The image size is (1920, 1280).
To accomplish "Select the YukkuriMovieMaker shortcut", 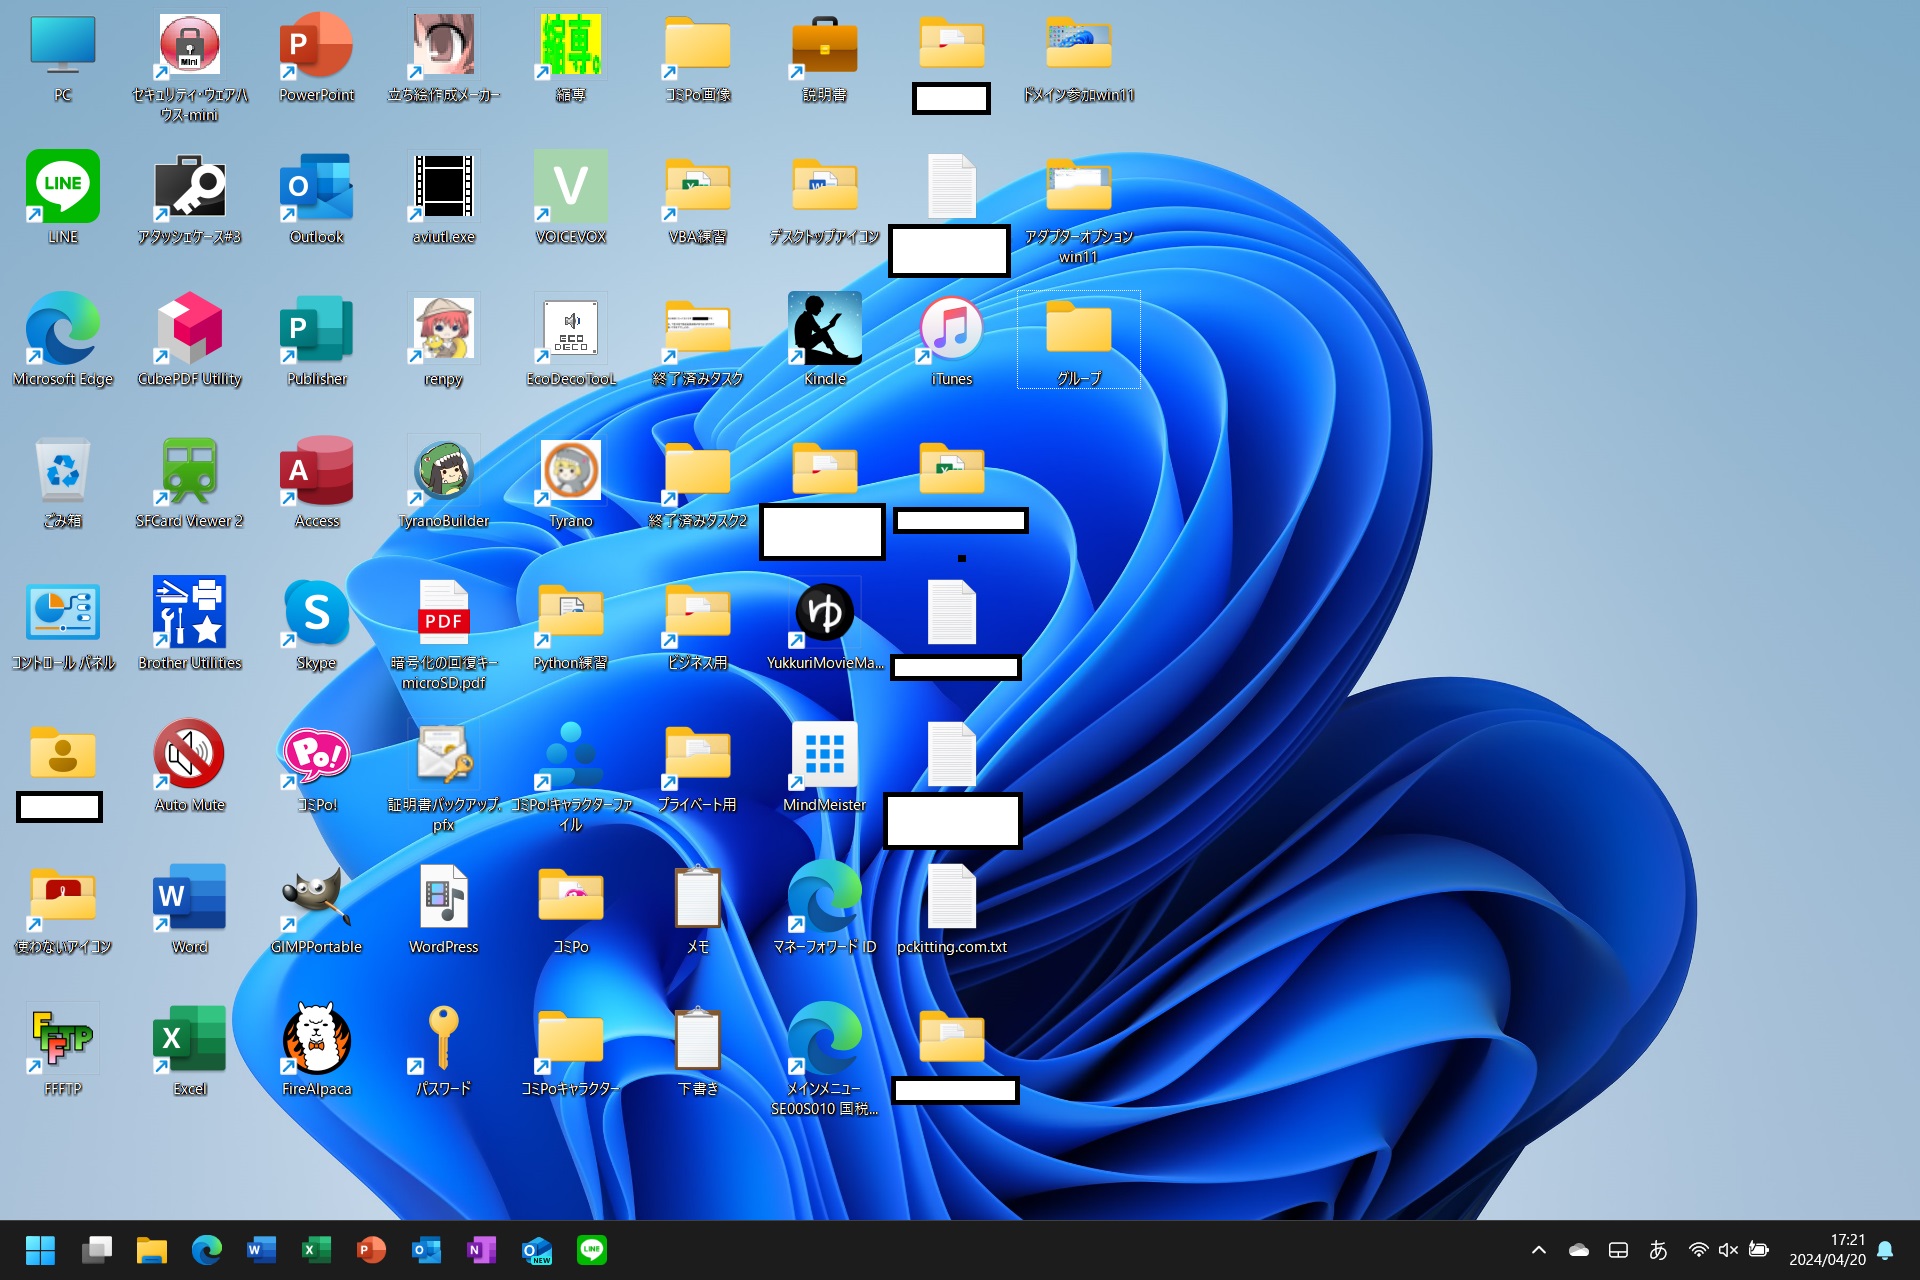I will [824, 613].
